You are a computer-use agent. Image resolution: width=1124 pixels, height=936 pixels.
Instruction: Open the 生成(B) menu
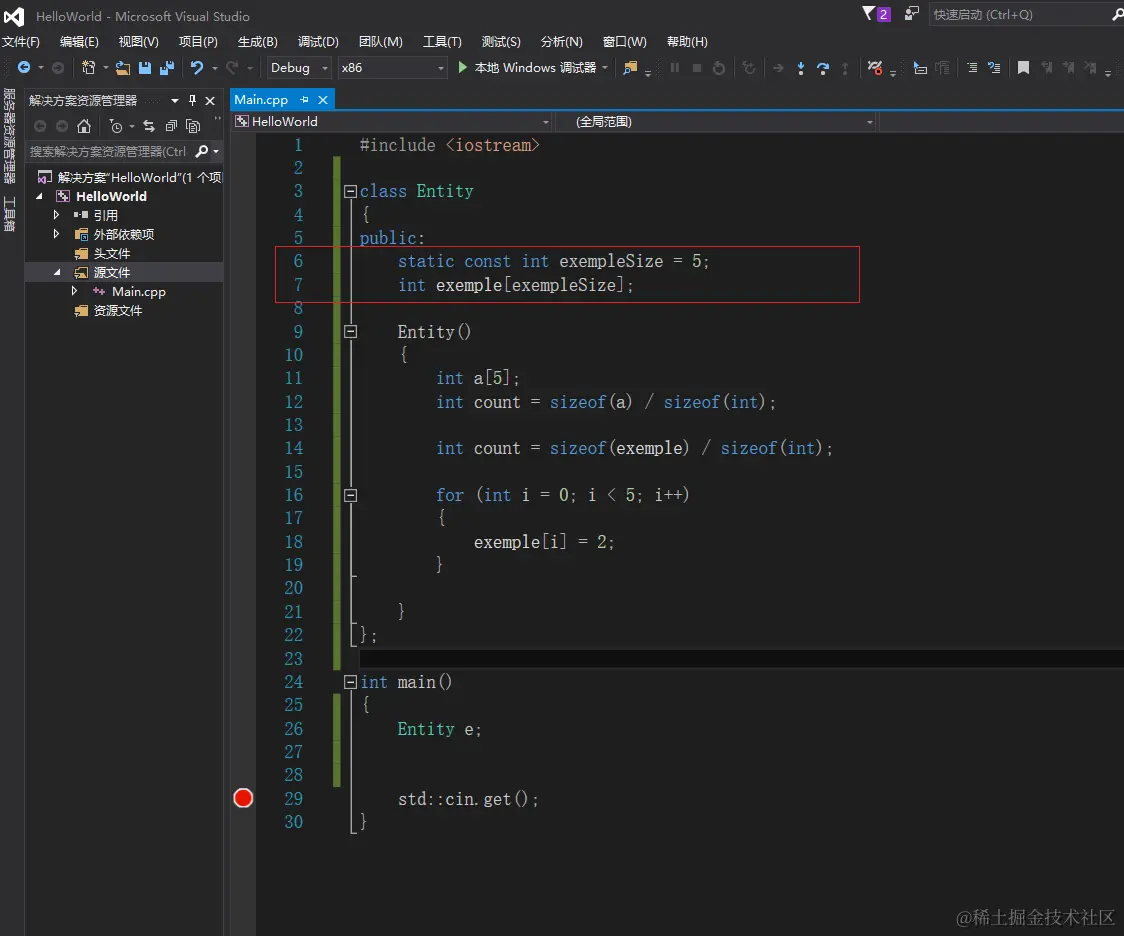[x=257, y=42]
